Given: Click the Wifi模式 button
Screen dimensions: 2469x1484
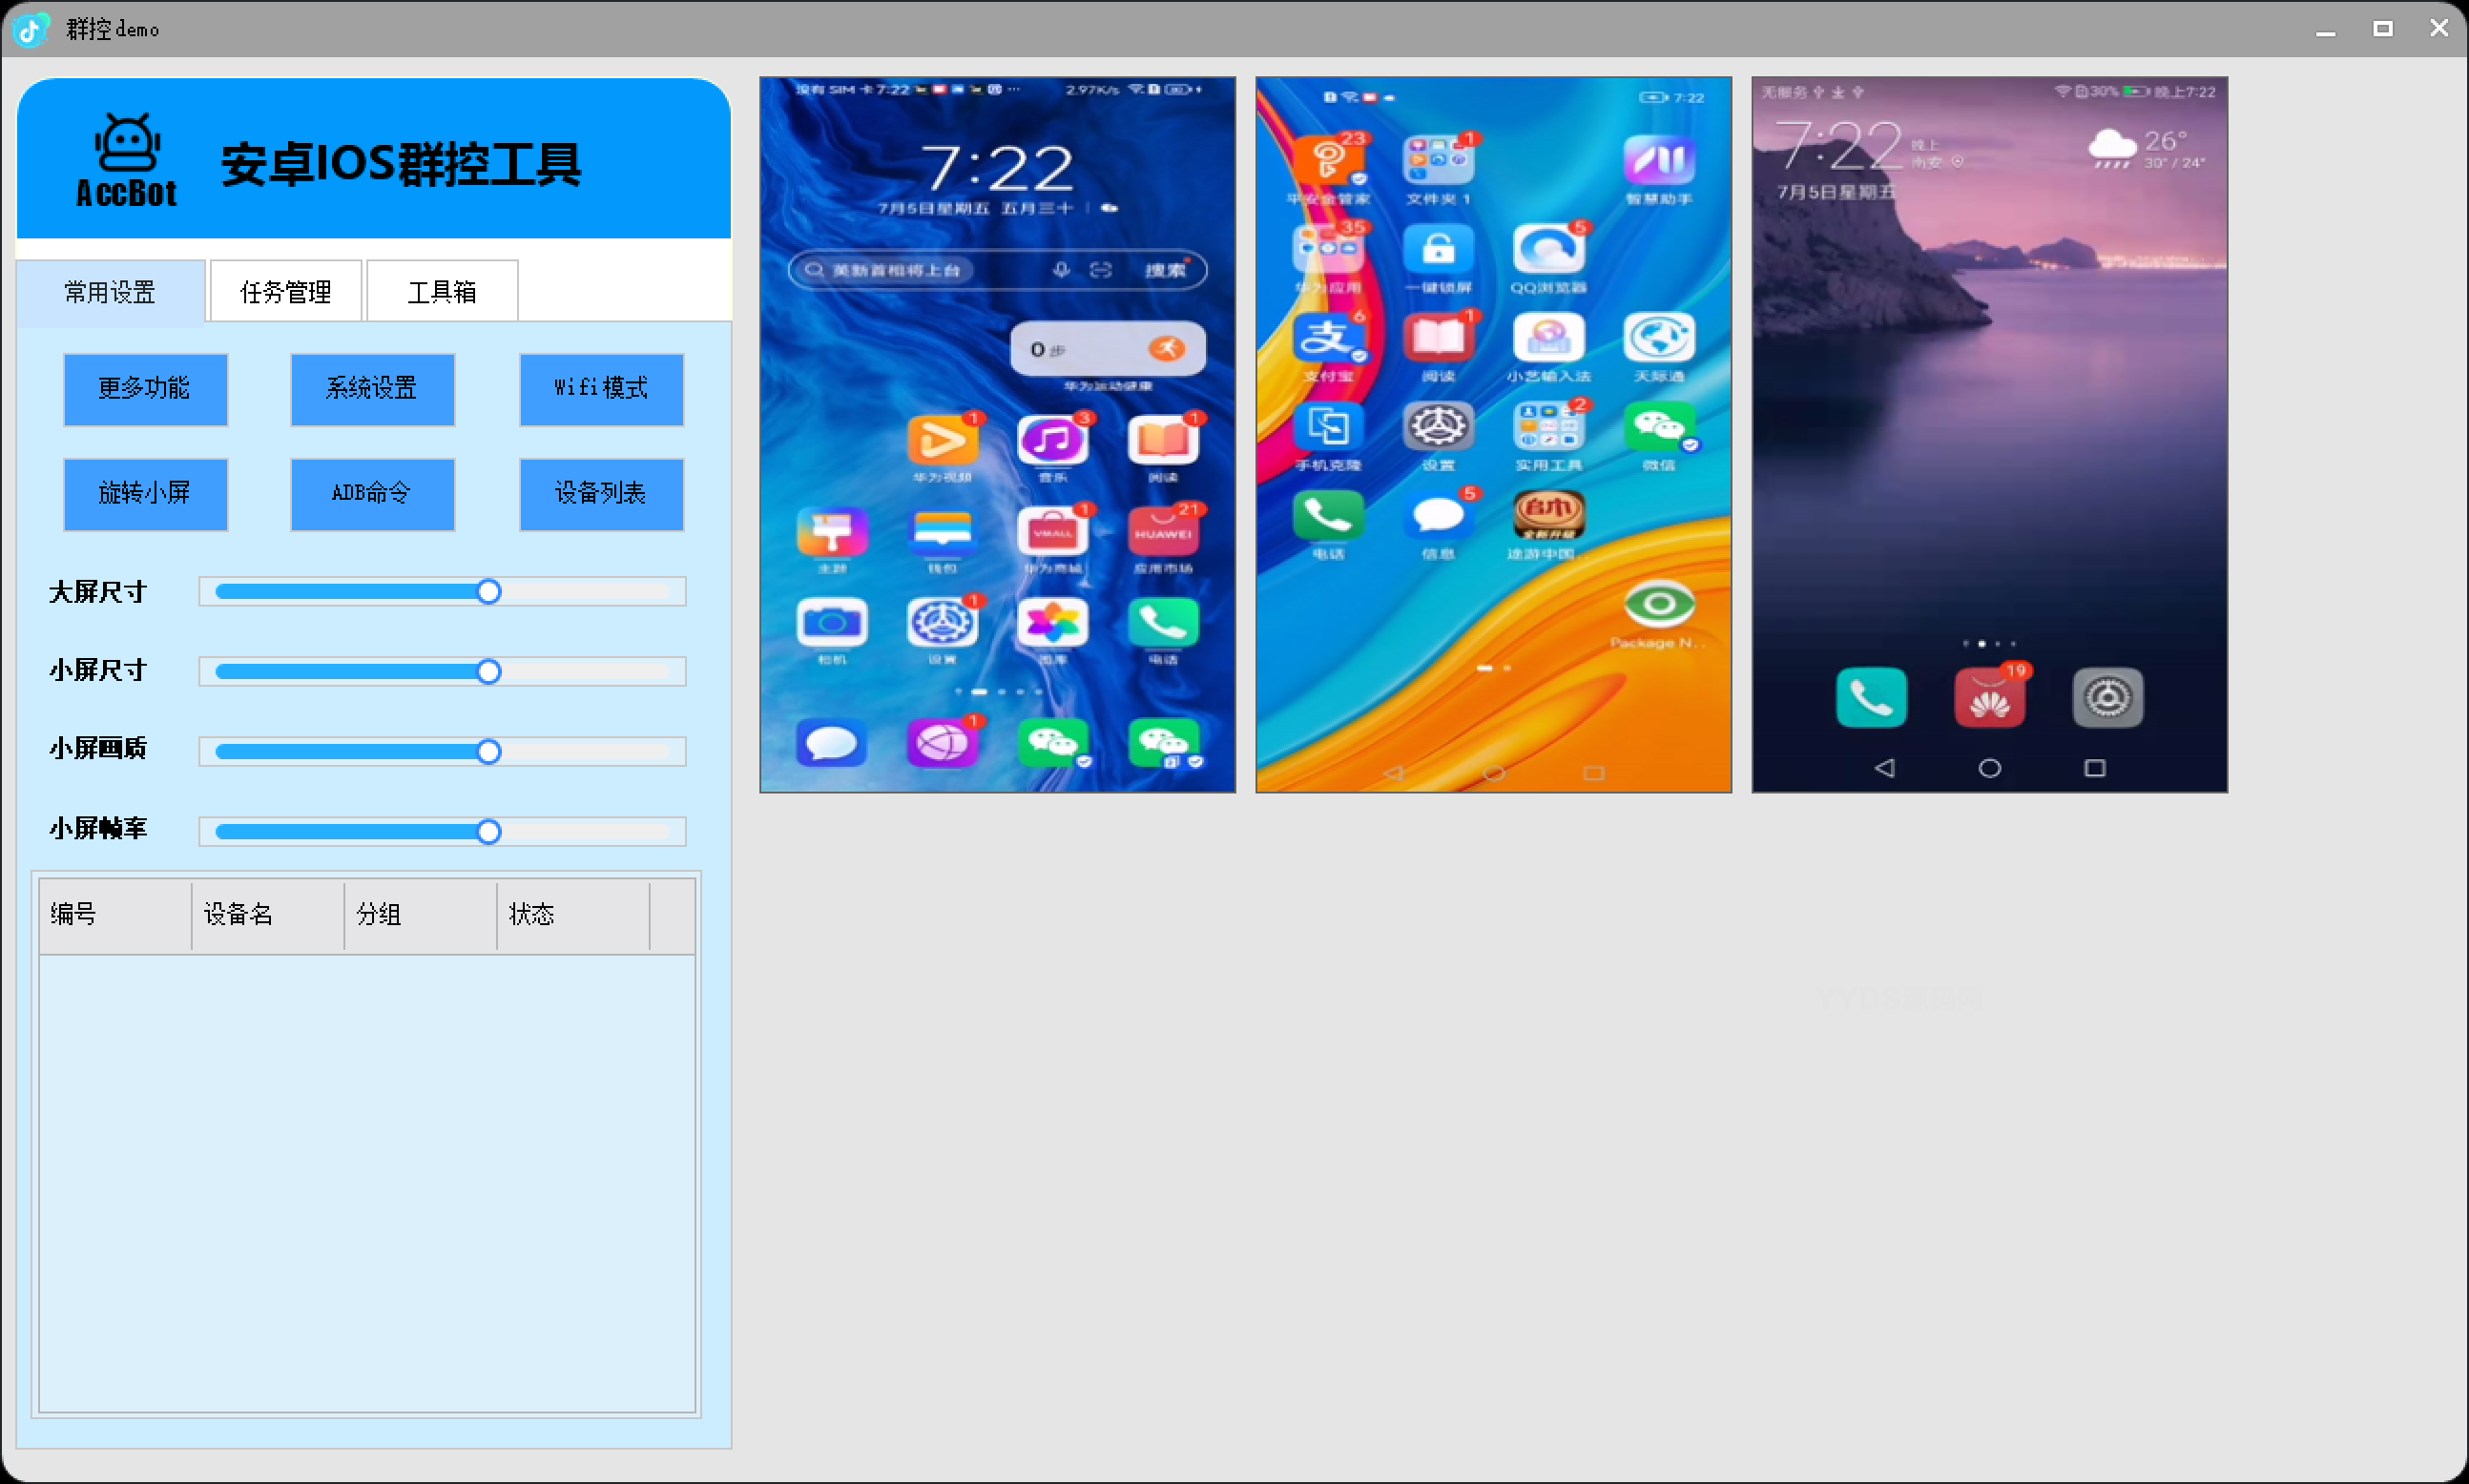Looking at the screenshot, I should (x=601, y=389).
